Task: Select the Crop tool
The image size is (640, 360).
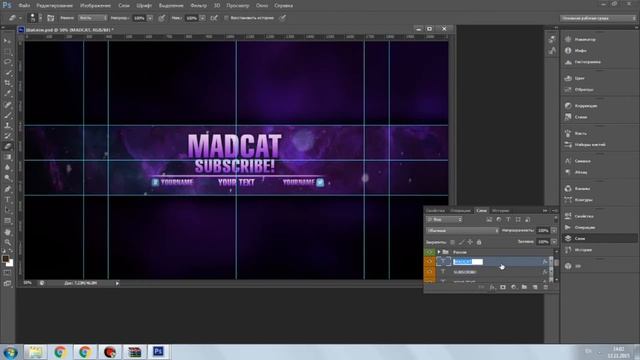Action: (7, 83)
